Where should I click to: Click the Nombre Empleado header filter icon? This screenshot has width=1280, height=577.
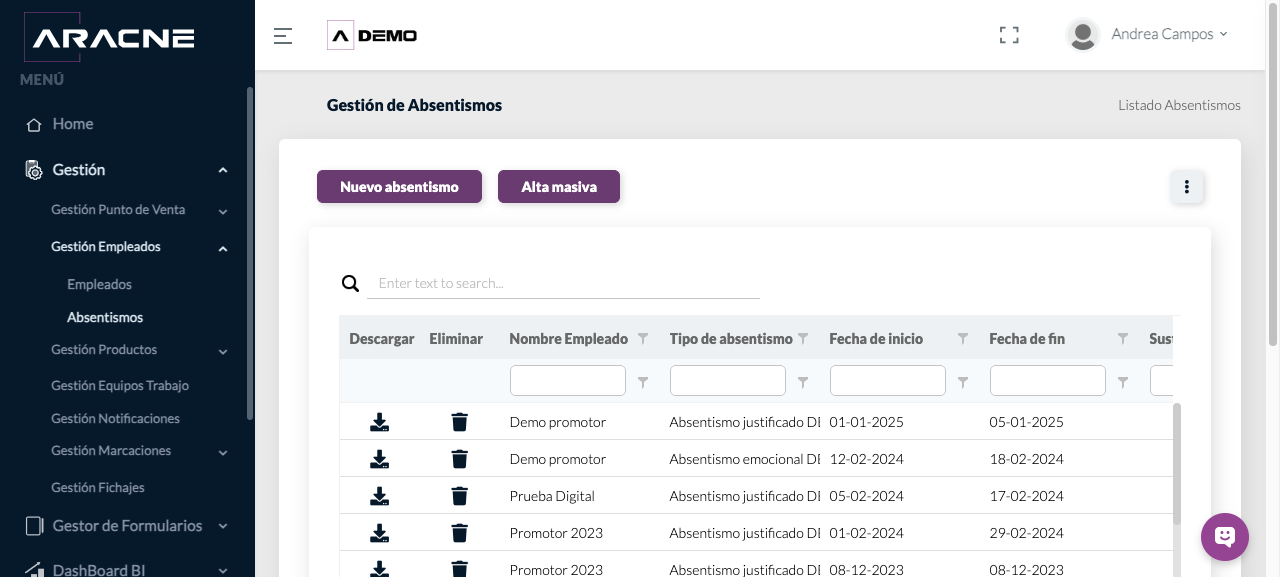coord(643,339)
